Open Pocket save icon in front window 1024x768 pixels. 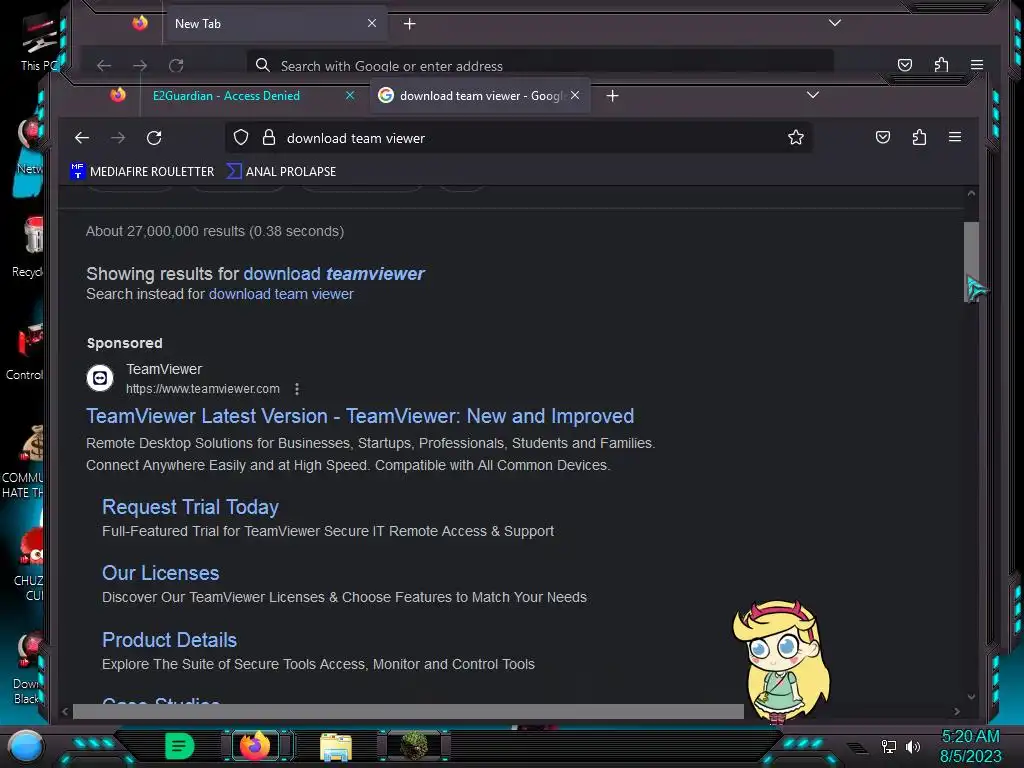[883, 137]
